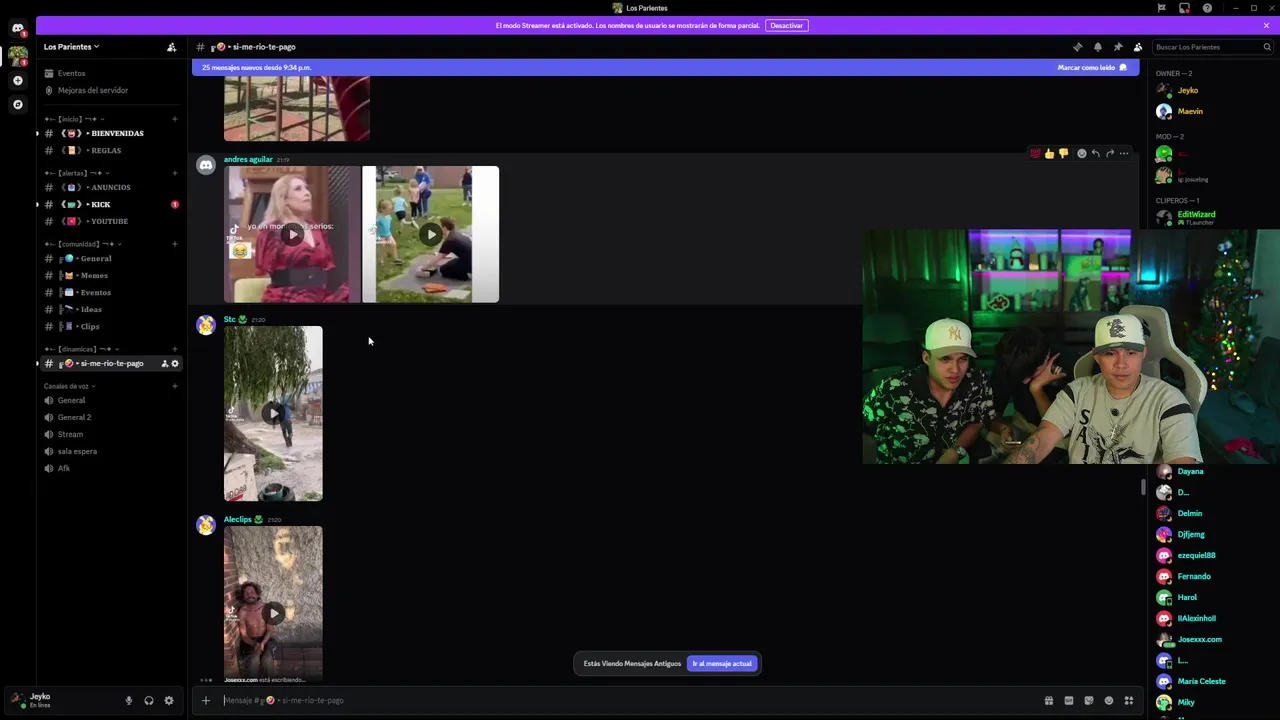Focus the message input box
1280x720 pixels.
click(x=630, y=700)
